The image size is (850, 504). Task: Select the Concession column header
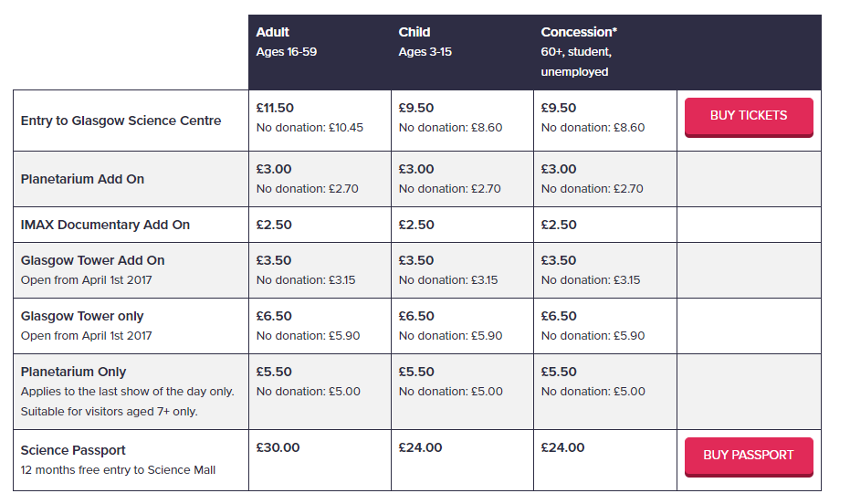(x=579, y=32)
